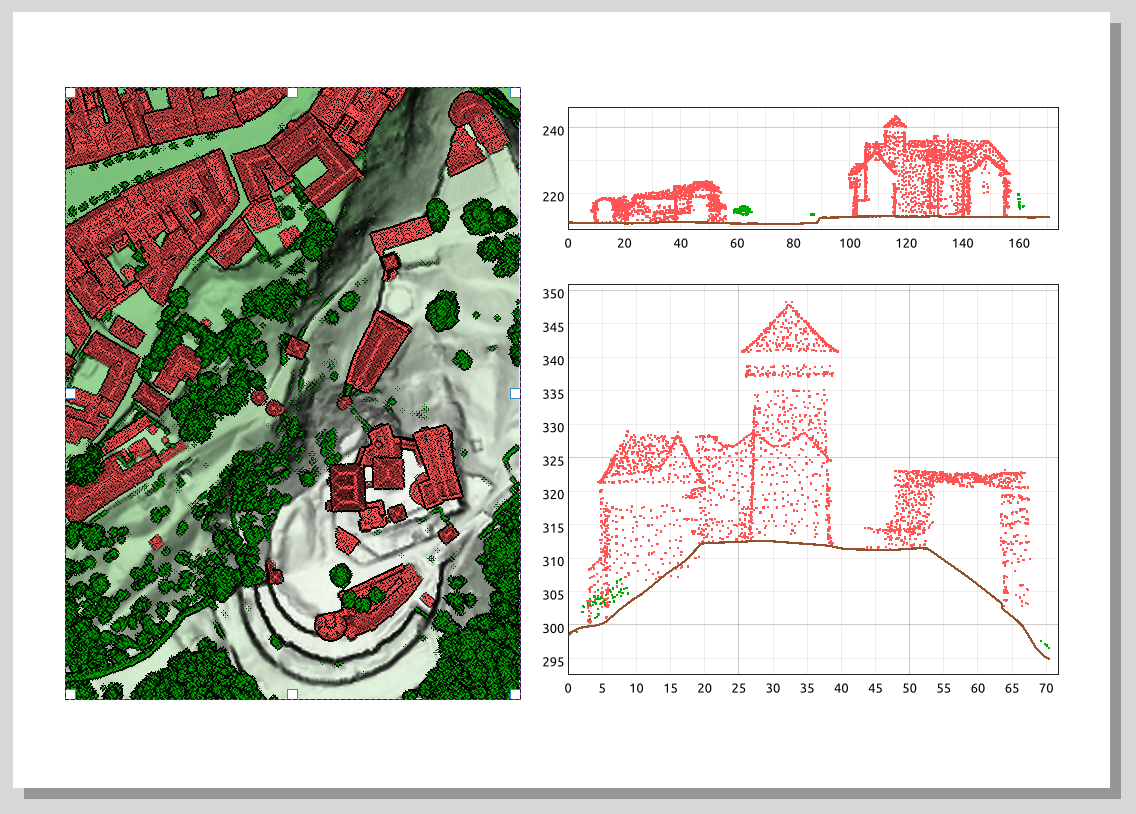Click the central castle buildings on the map

pos(395,475)
